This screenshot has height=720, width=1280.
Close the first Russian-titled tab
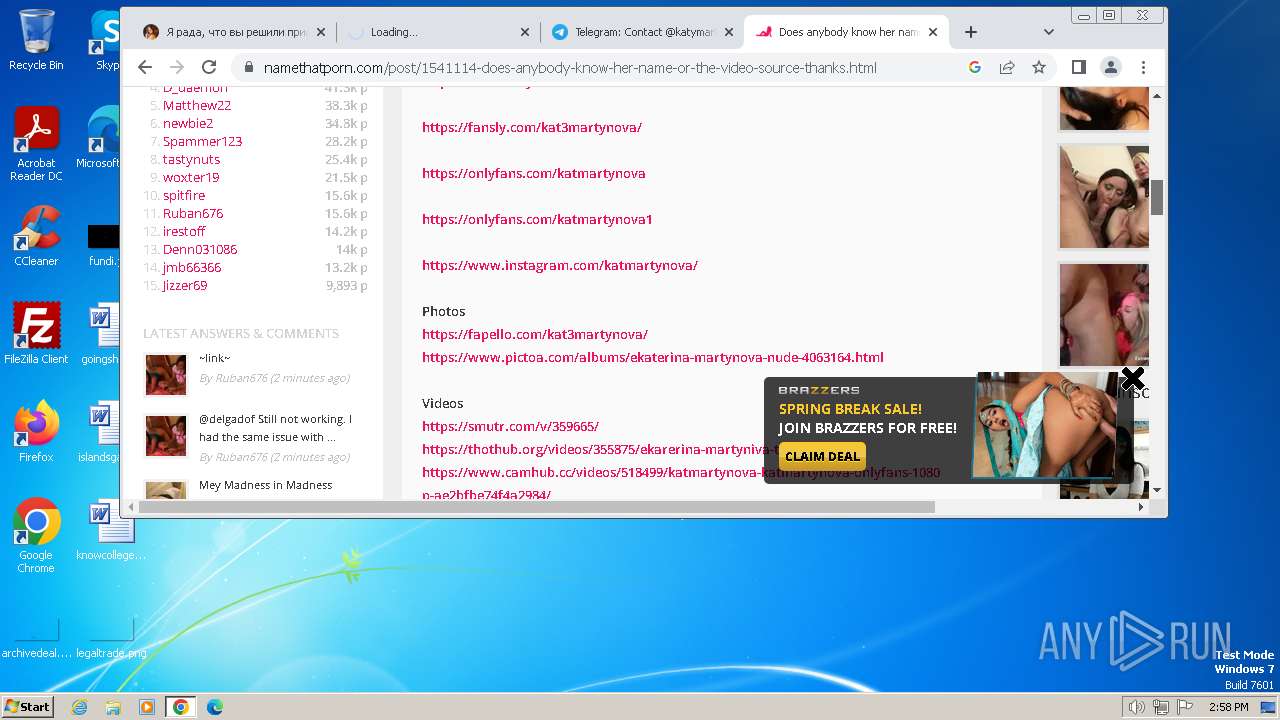(321, 32)
